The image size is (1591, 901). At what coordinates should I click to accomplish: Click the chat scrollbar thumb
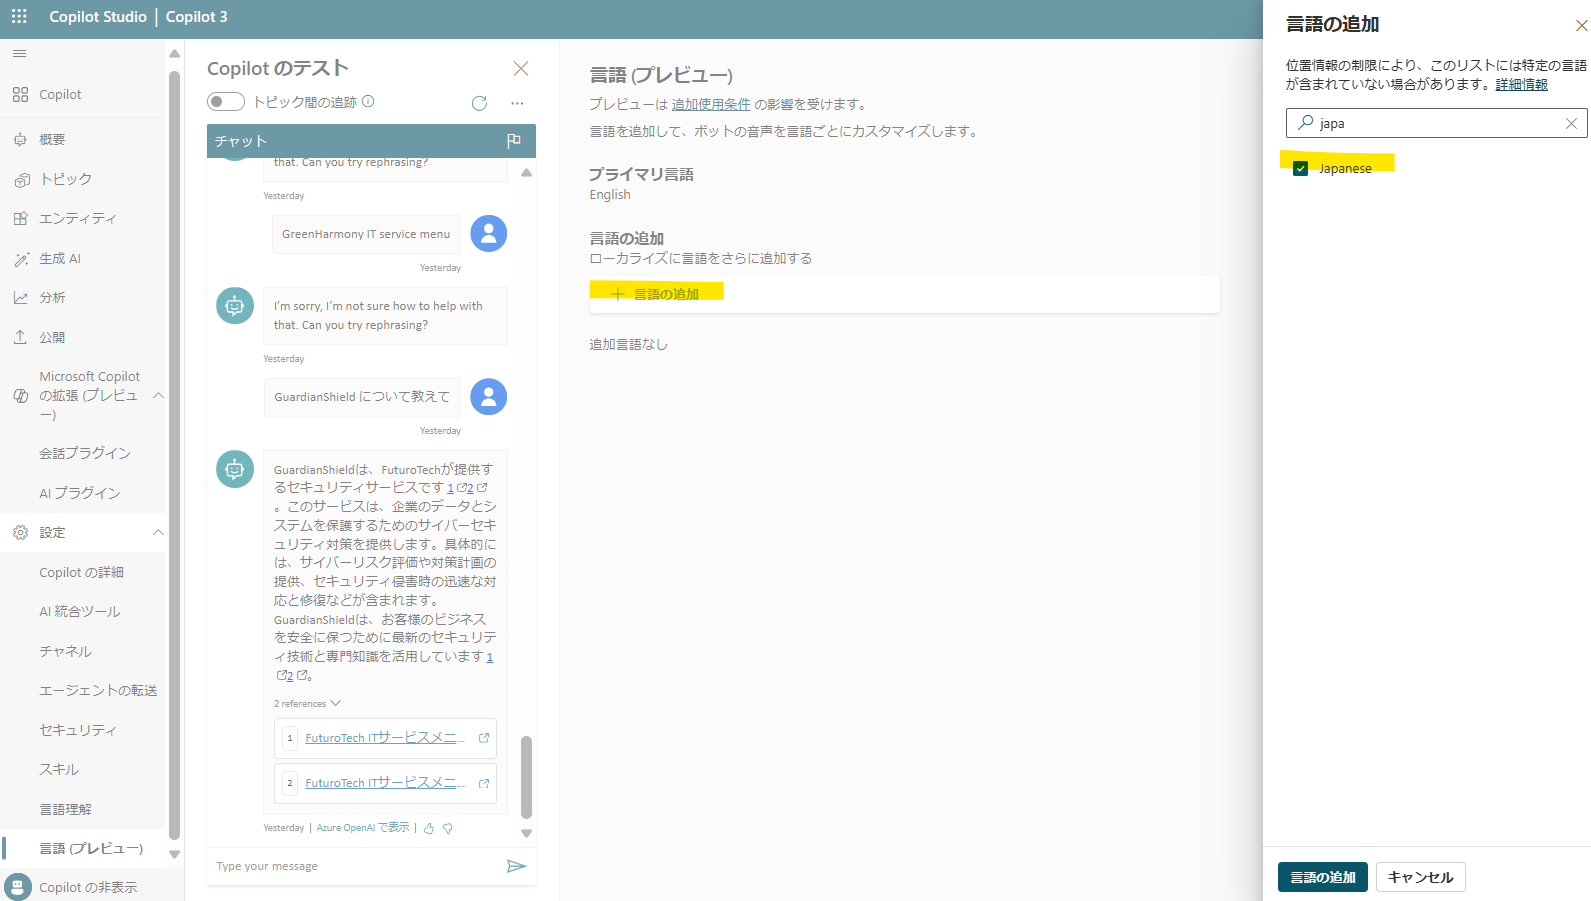(x=527, y=777)
